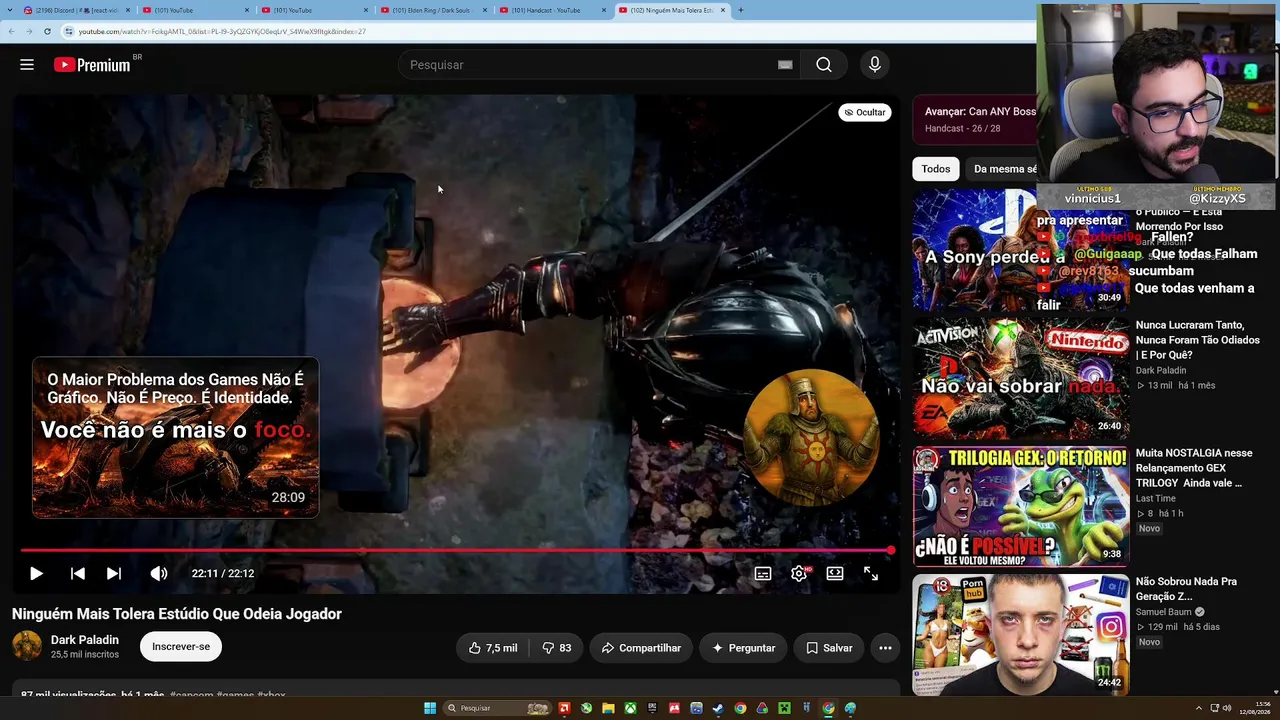The height and width of the screenshot is (720, 1280).
Task: Open the Windows Start menu
Action: pos(430,708)
